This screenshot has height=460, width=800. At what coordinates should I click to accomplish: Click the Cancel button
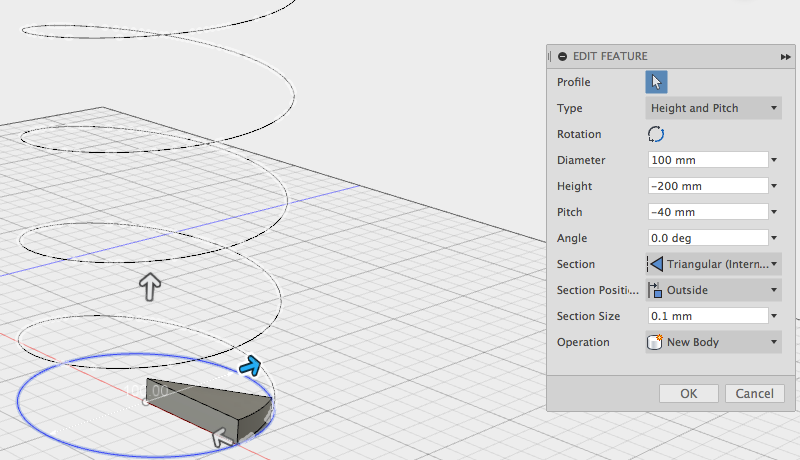coord(755,394)
